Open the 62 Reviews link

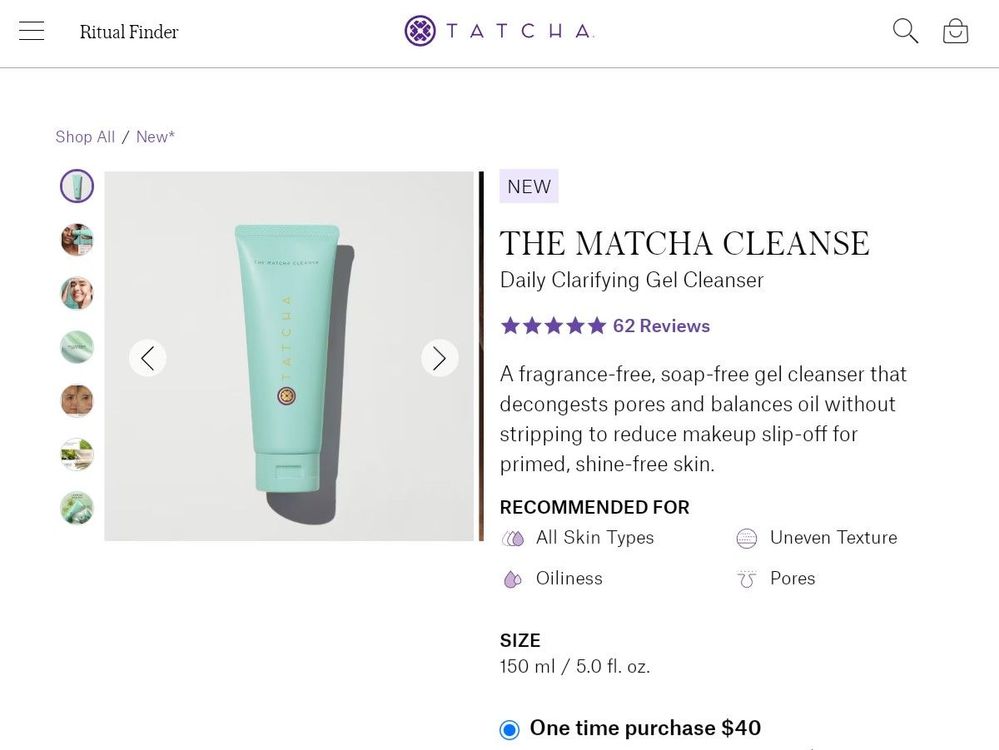coord(661,326)
